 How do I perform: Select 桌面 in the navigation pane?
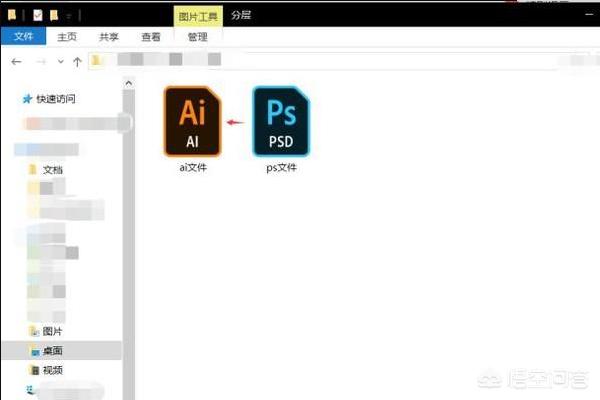tap(51, 350)
